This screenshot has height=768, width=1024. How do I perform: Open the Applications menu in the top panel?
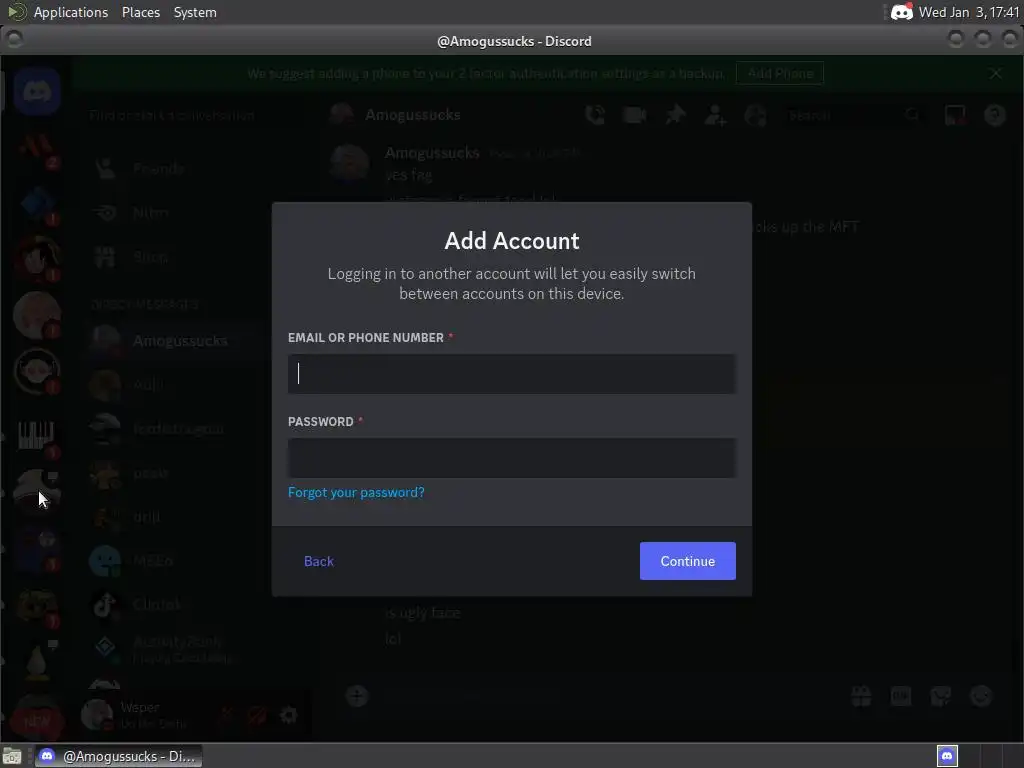(x=71, y=12)
